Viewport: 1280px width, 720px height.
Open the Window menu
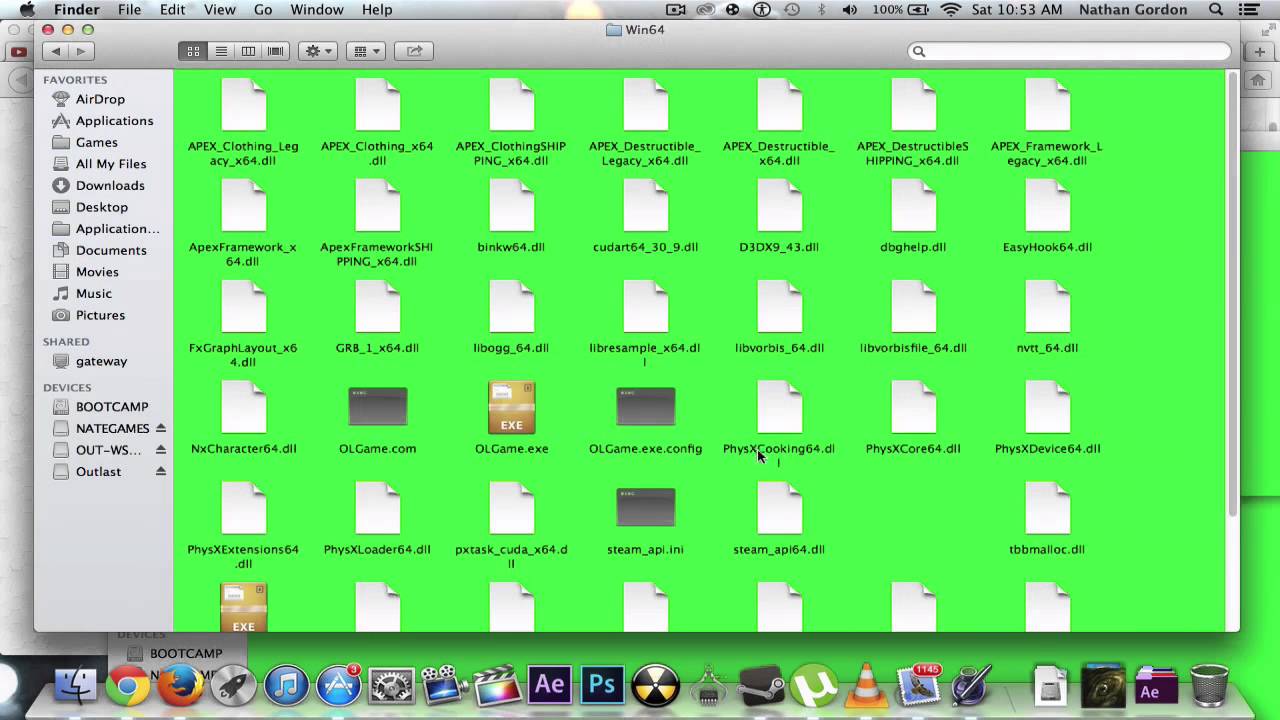click(x=316, y=10)
